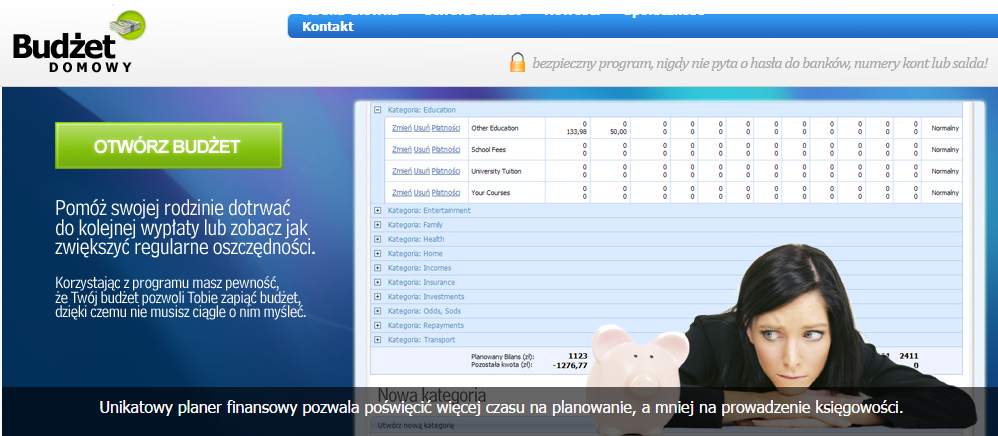The width and height of the screenshot is (998, 436).
Task: Click the Kategoria: Insurance label
Action: pyautogui.click(x=421, y=282)
